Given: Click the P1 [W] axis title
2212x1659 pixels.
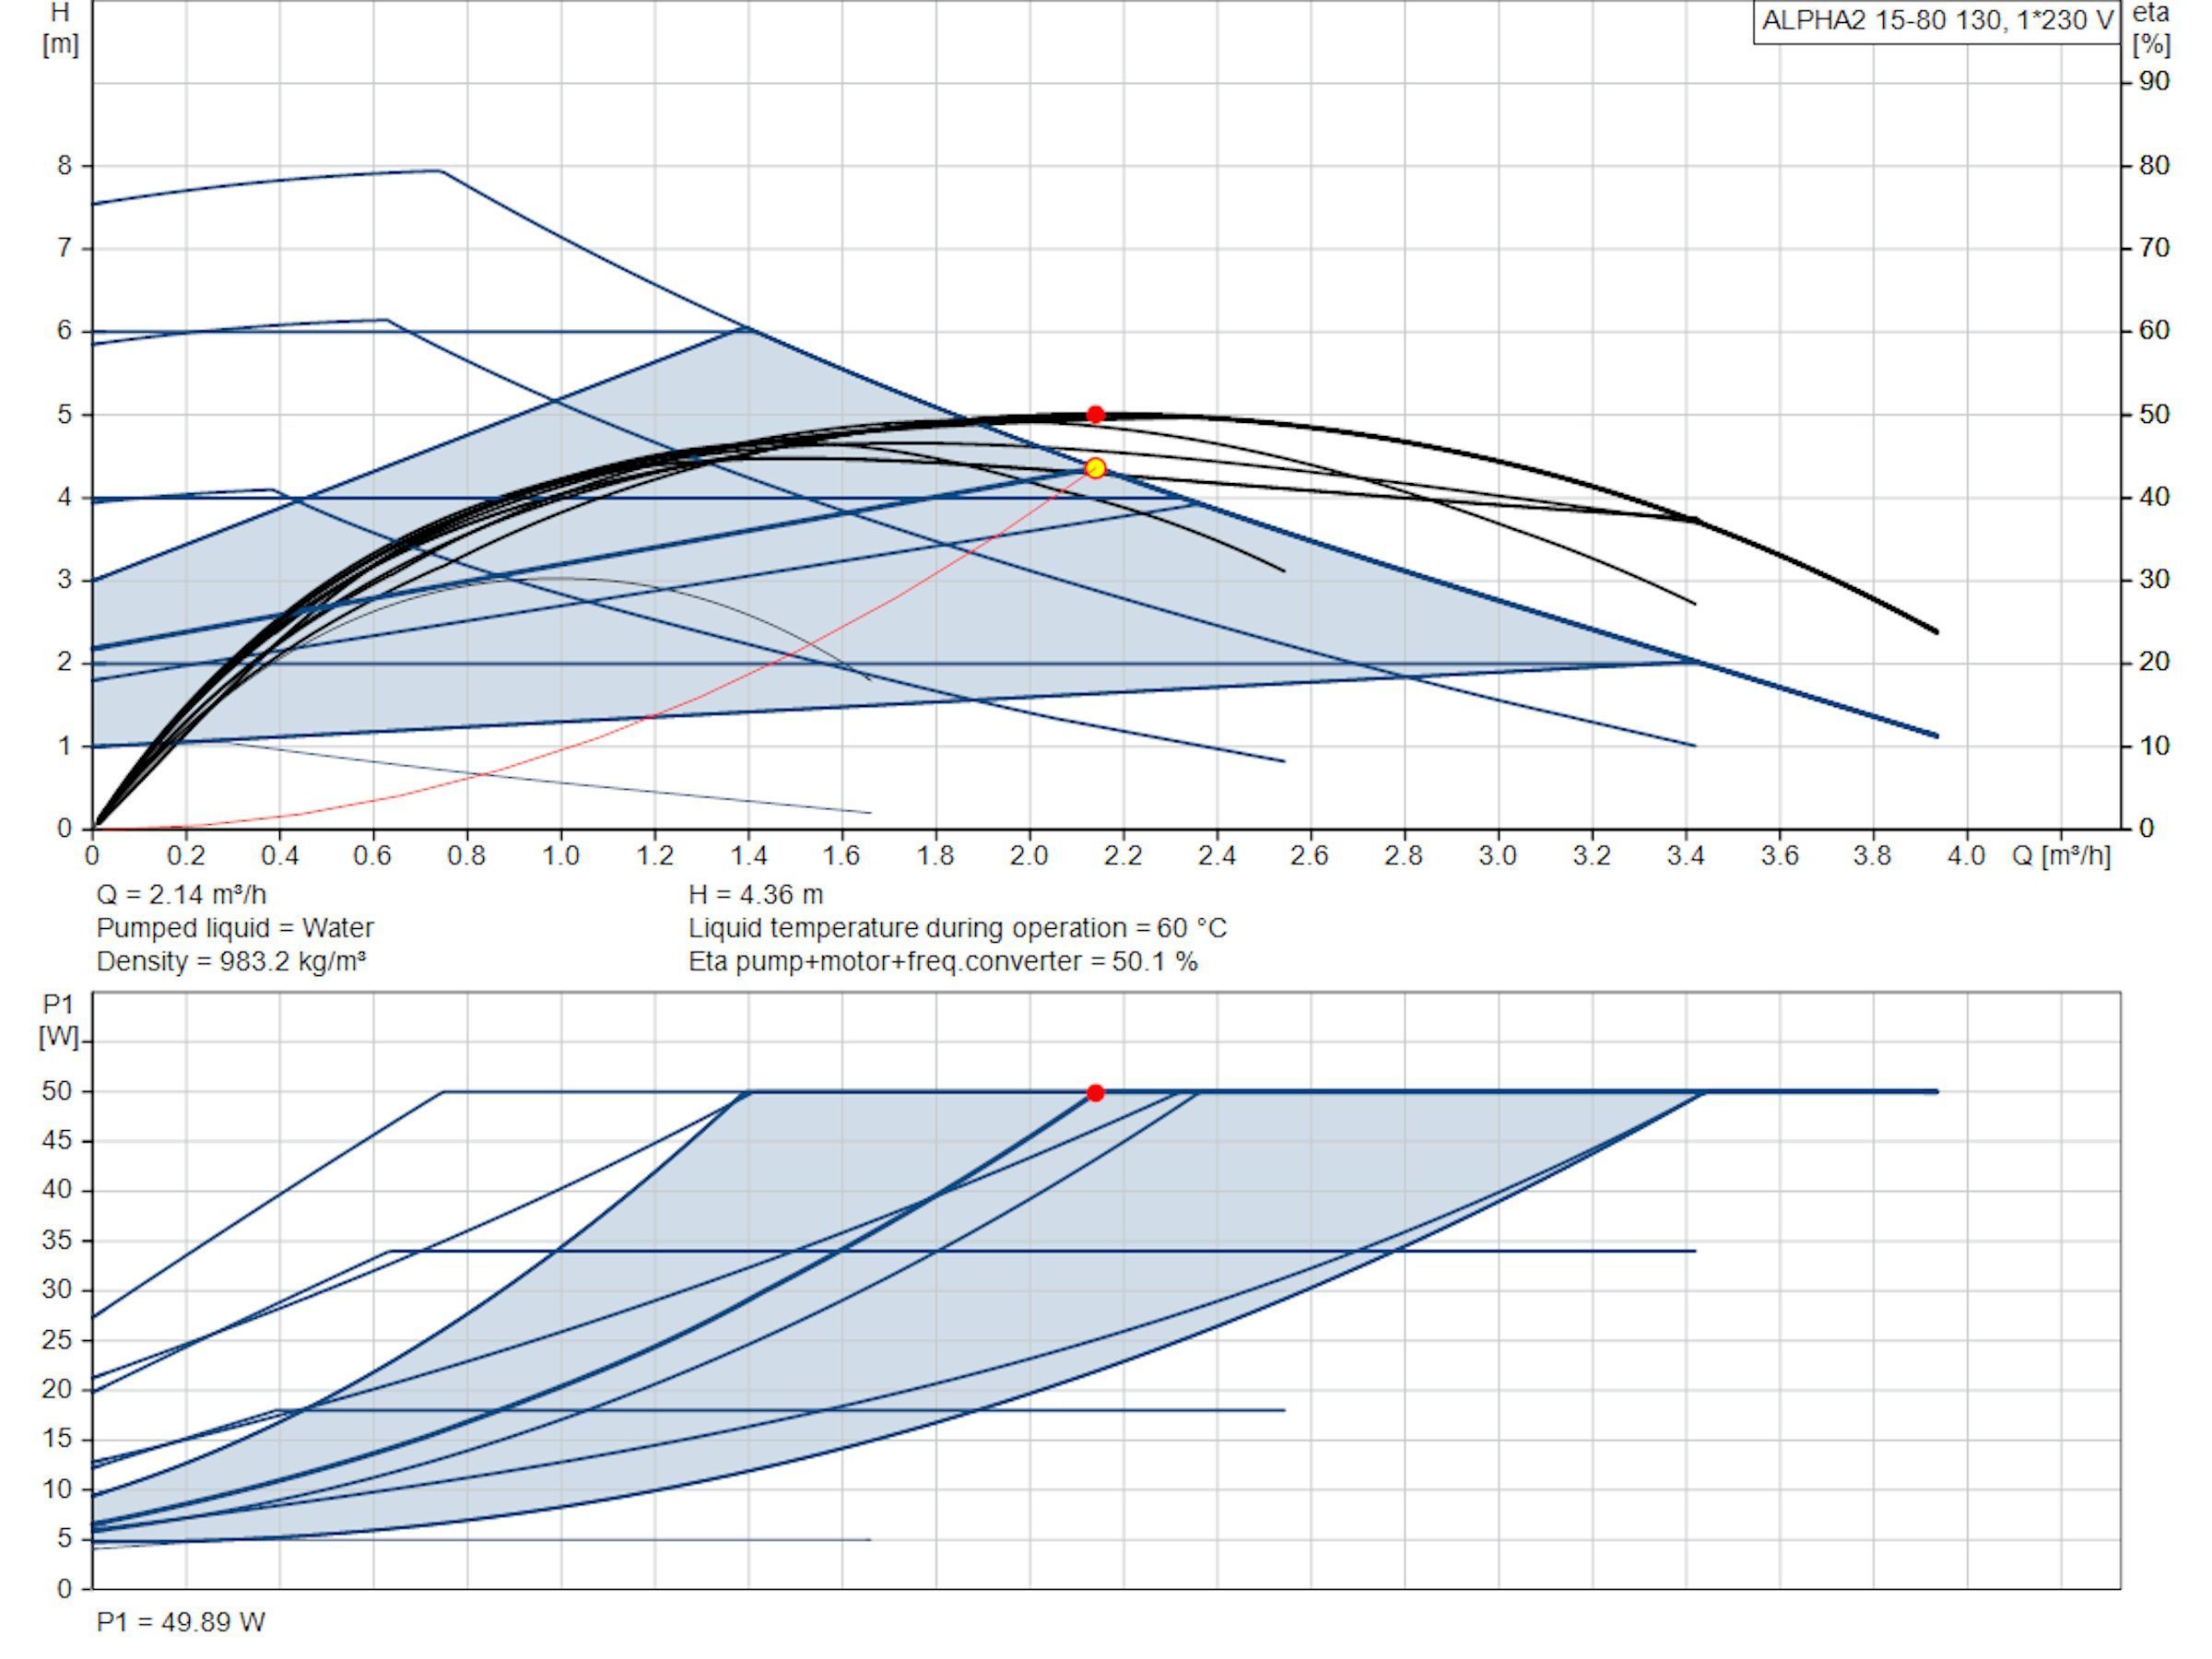Looking at the screenshot, I should 59,1021.
